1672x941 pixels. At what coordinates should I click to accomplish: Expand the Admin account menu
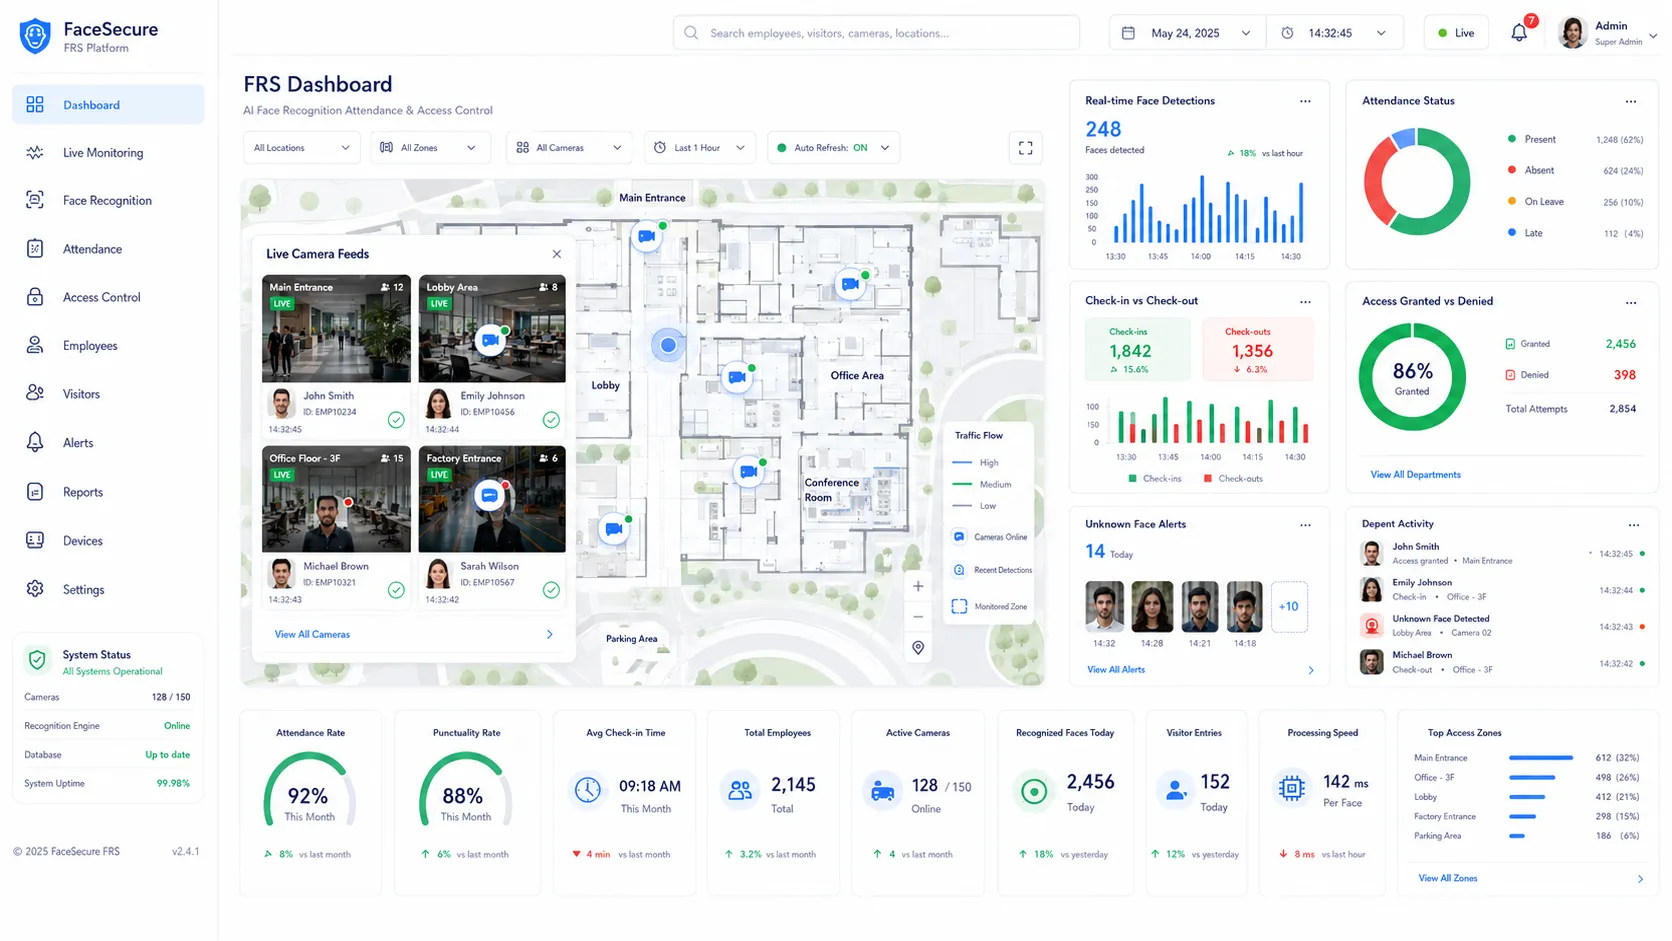tap(1653, 35)
